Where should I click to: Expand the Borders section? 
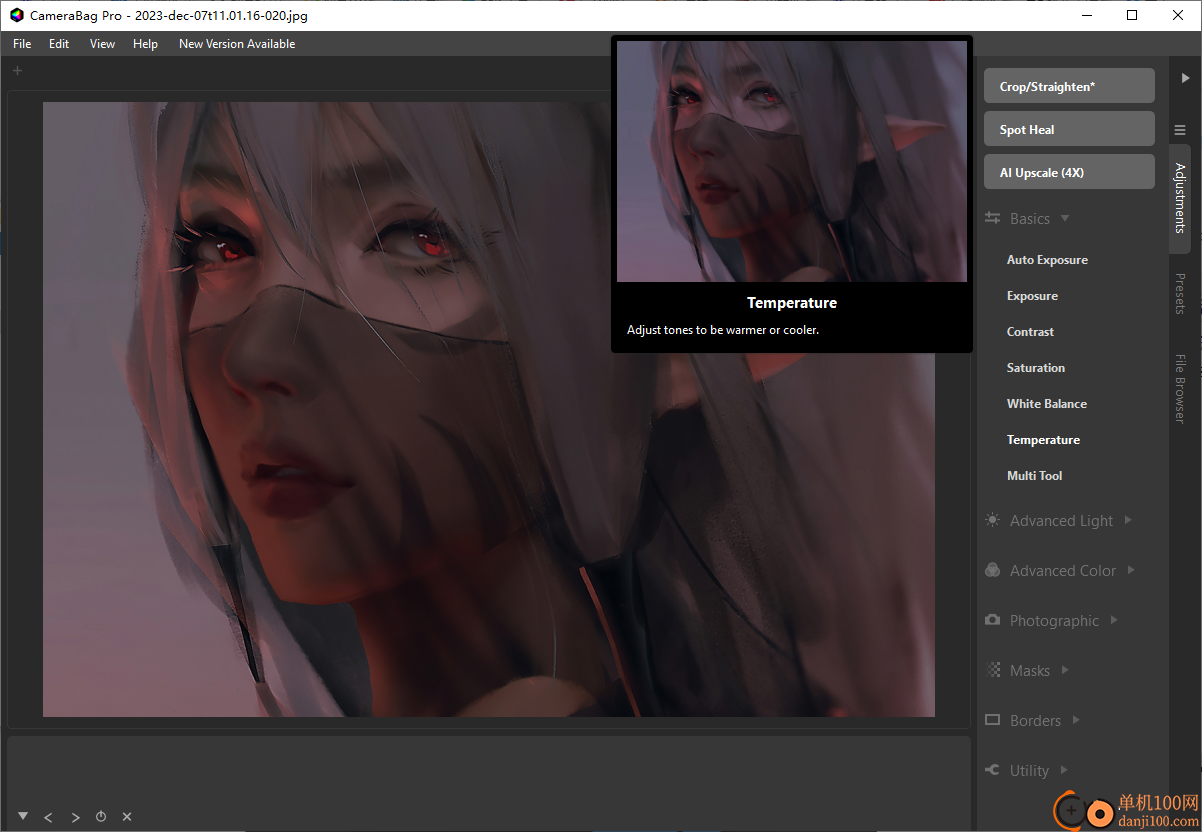pos(1076,720)
